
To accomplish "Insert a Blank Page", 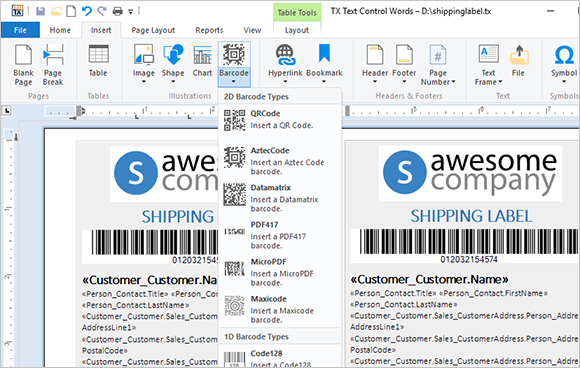I will [x=23, y=65].
